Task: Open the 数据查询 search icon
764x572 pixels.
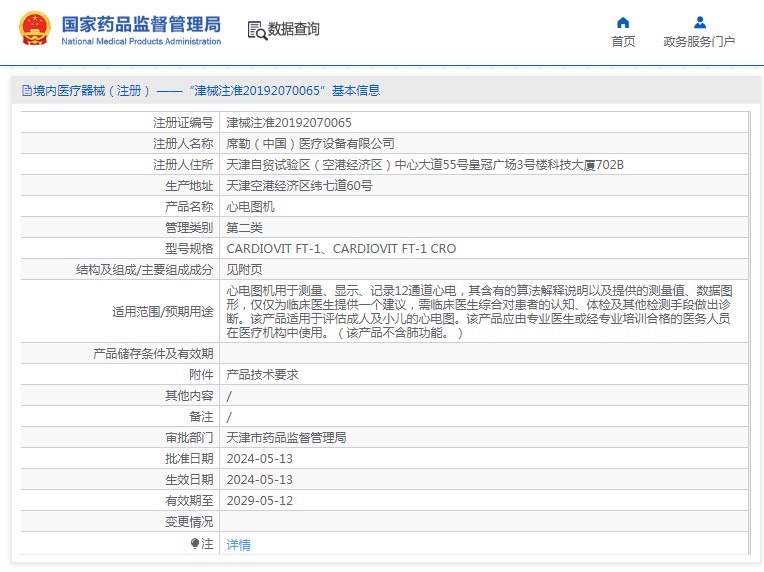Action: tap(257, 30)
